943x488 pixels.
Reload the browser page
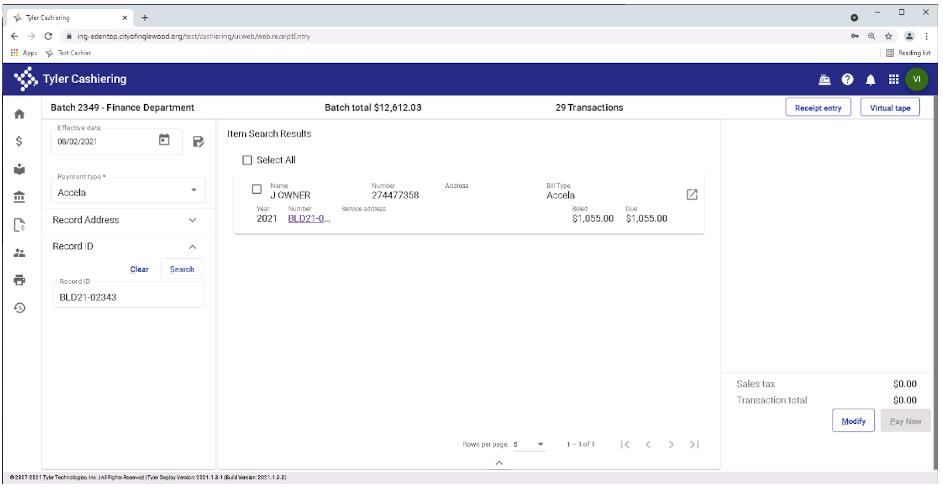coord(49,36)
